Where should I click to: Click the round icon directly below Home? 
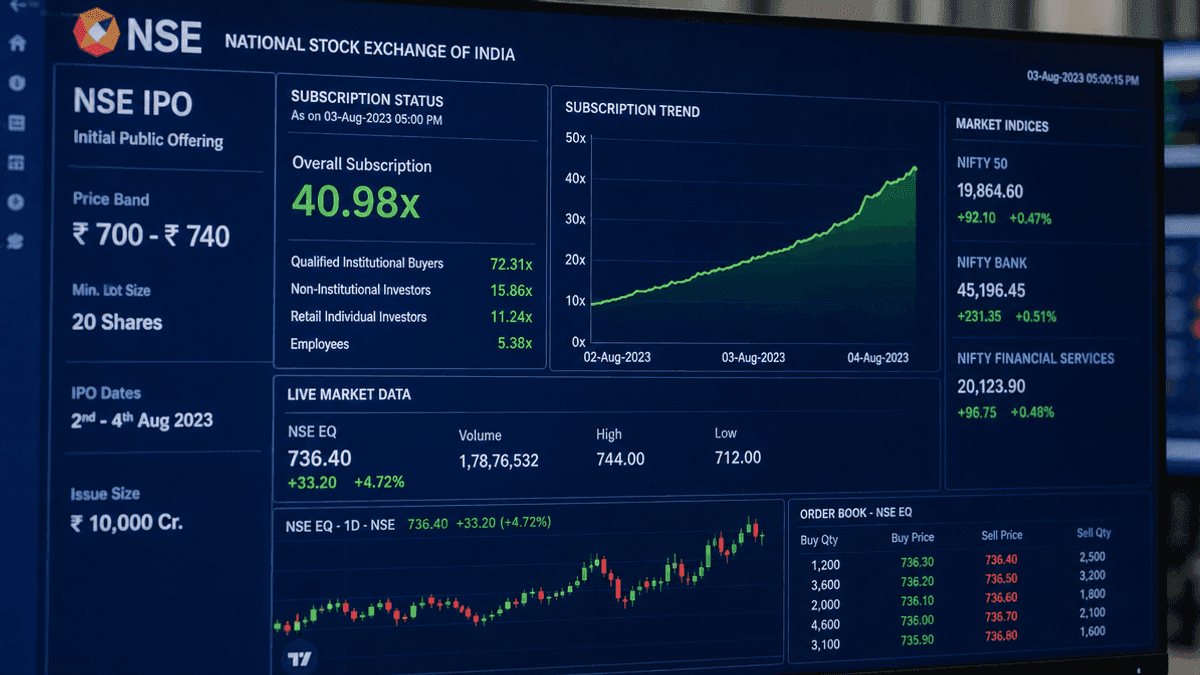click(x=17, y=83)
